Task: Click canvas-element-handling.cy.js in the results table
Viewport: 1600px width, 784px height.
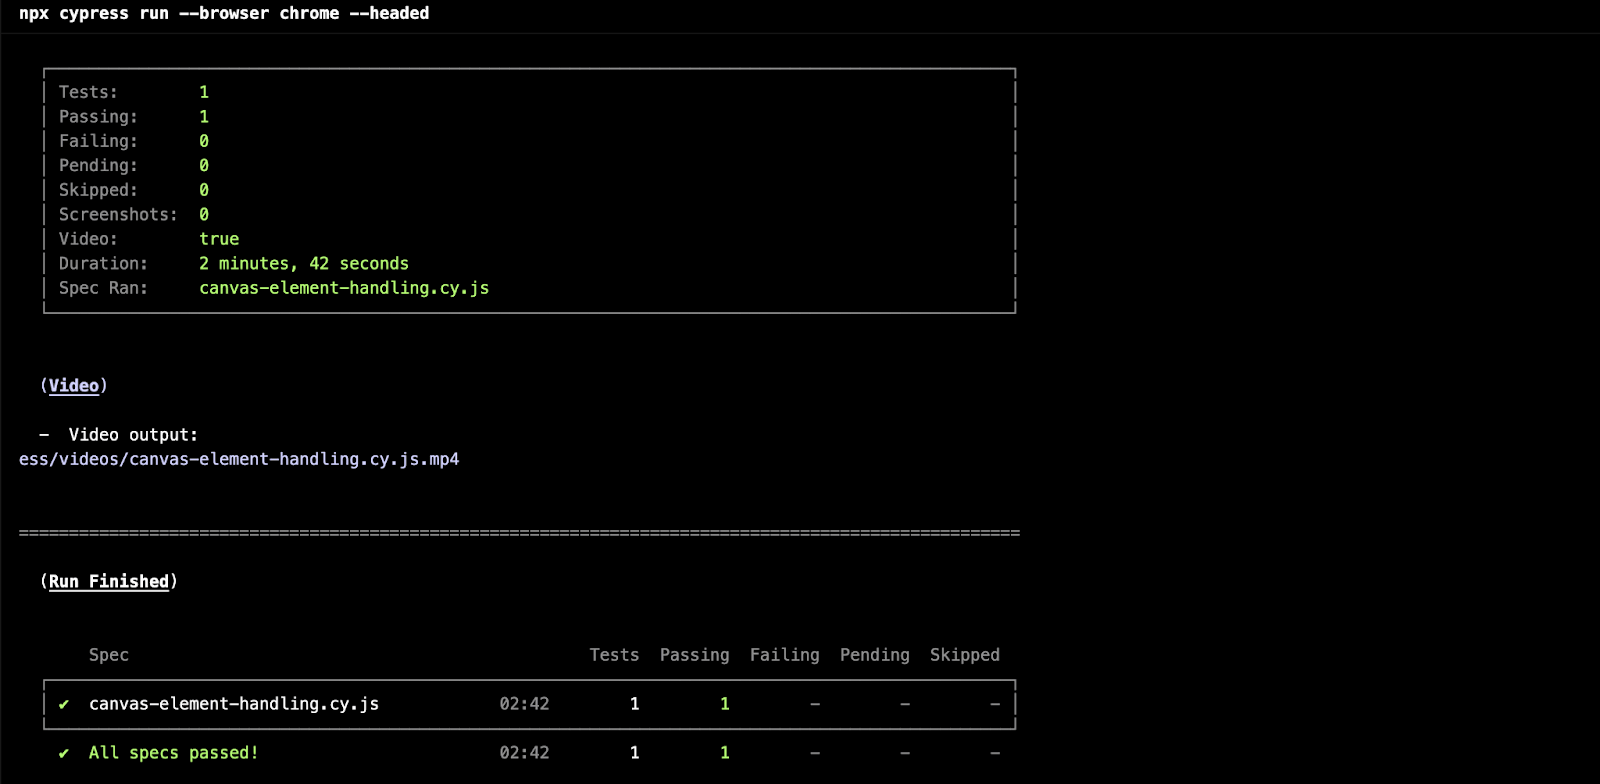Action: pos(234,704)
